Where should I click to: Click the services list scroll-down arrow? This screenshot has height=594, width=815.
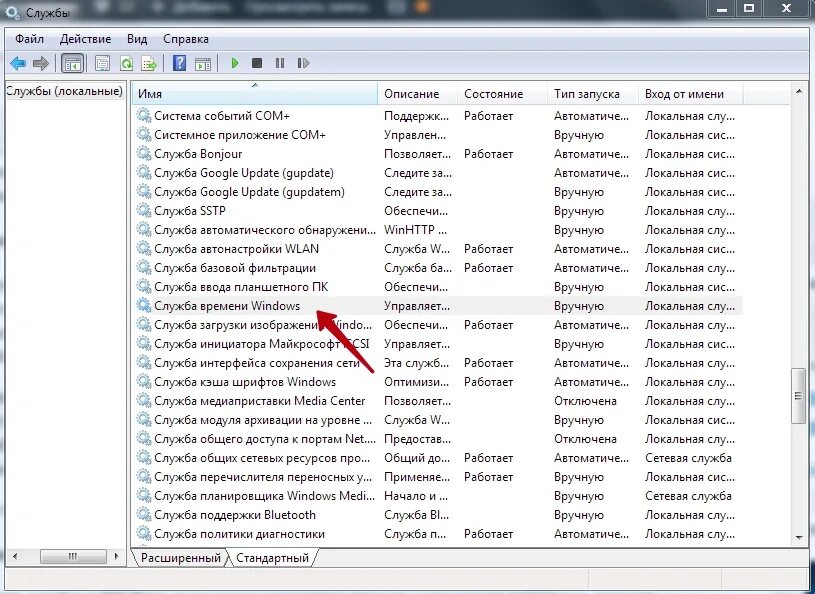pyautogui.click(x=798, y=537)
